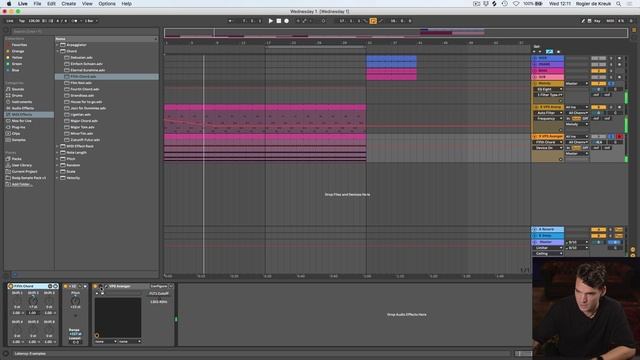Open Spotlight search in the menu bar
Screen dimensions: 640x360
618,4
